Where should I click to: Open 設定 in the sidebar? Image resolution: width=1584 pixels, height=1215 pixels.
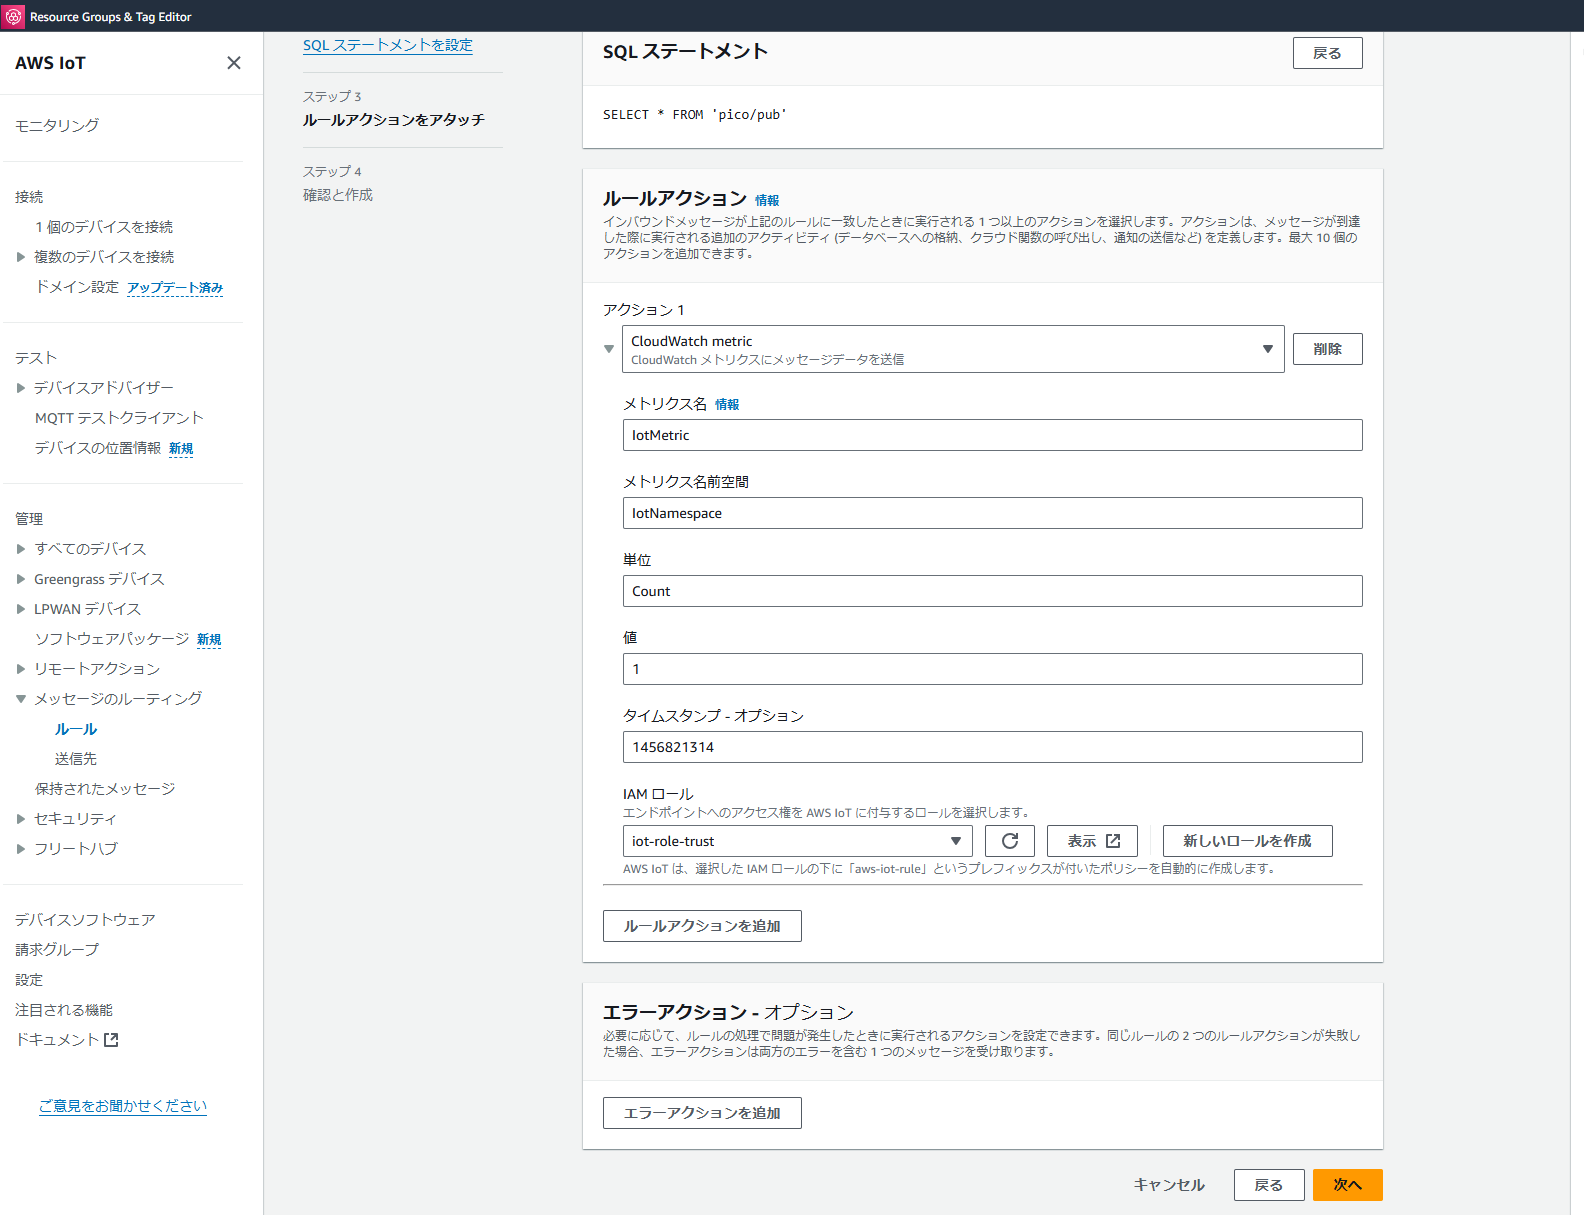(29, 980)
